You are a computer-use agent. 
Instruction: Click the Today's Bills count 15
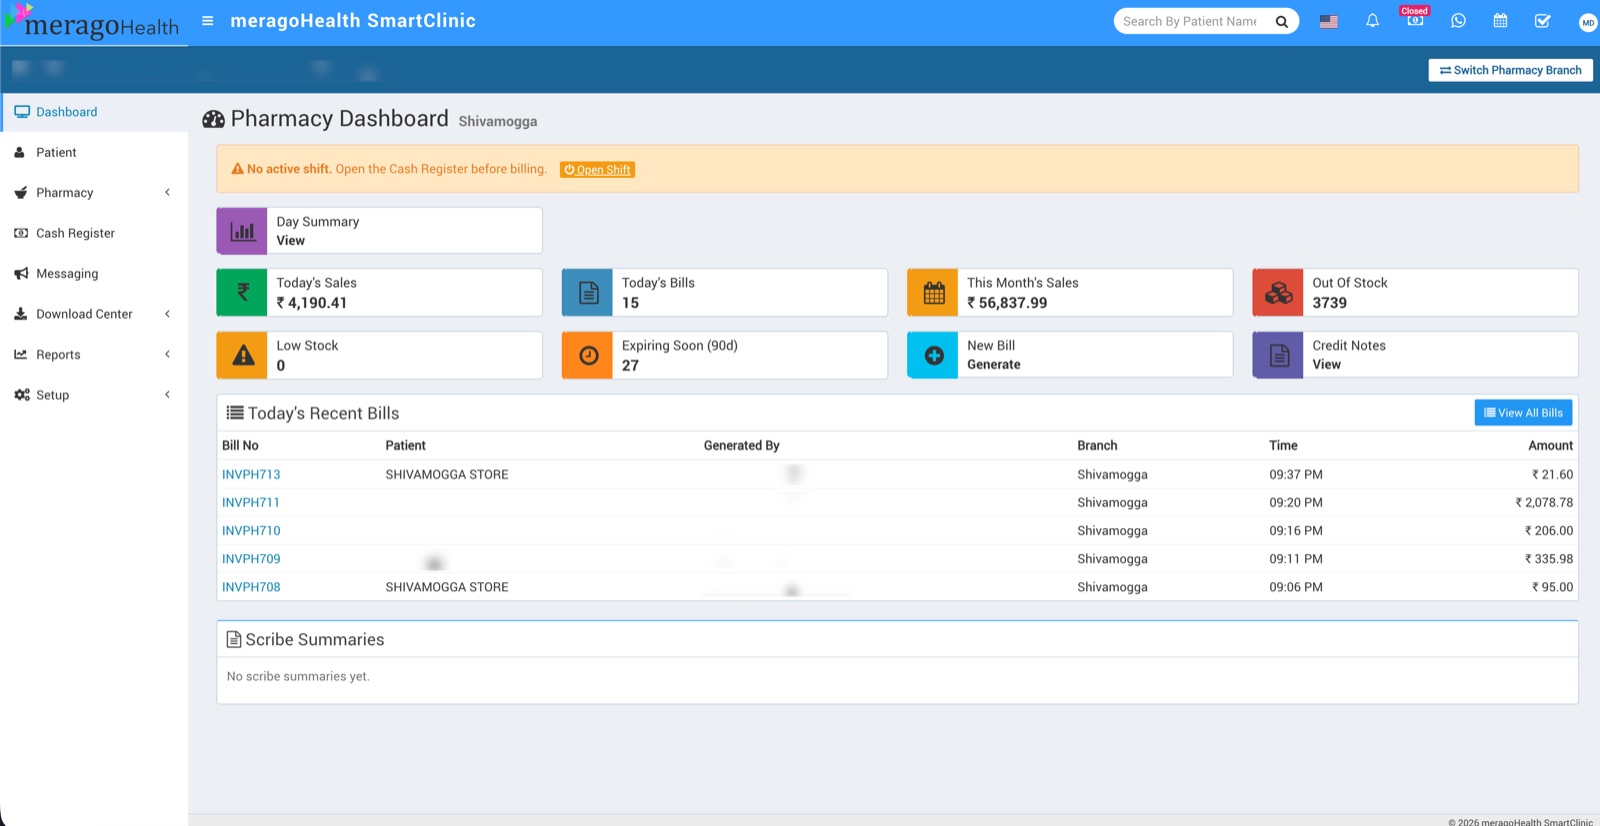630,303
